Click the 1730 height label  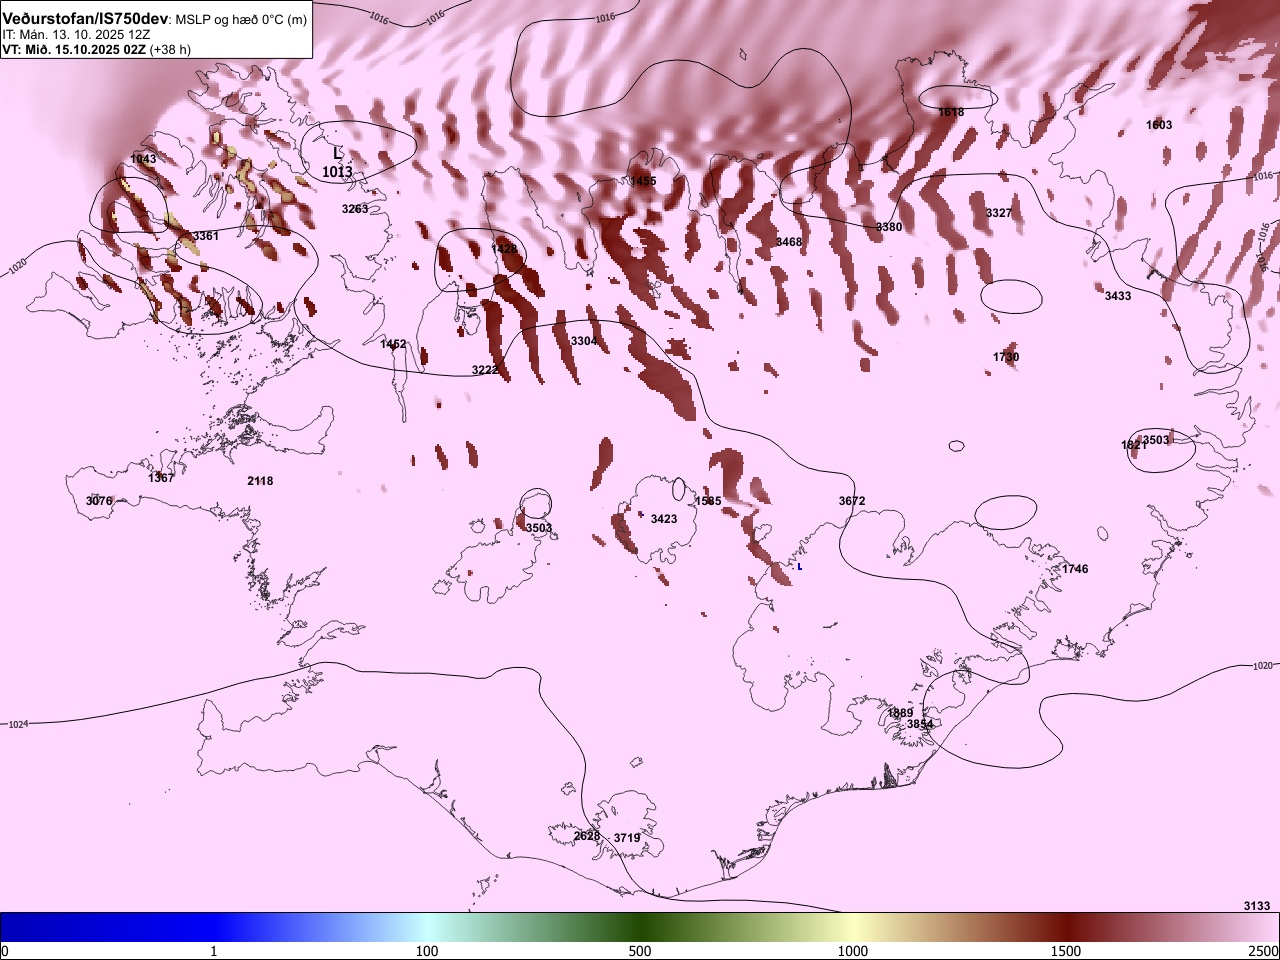(1006, 357)
